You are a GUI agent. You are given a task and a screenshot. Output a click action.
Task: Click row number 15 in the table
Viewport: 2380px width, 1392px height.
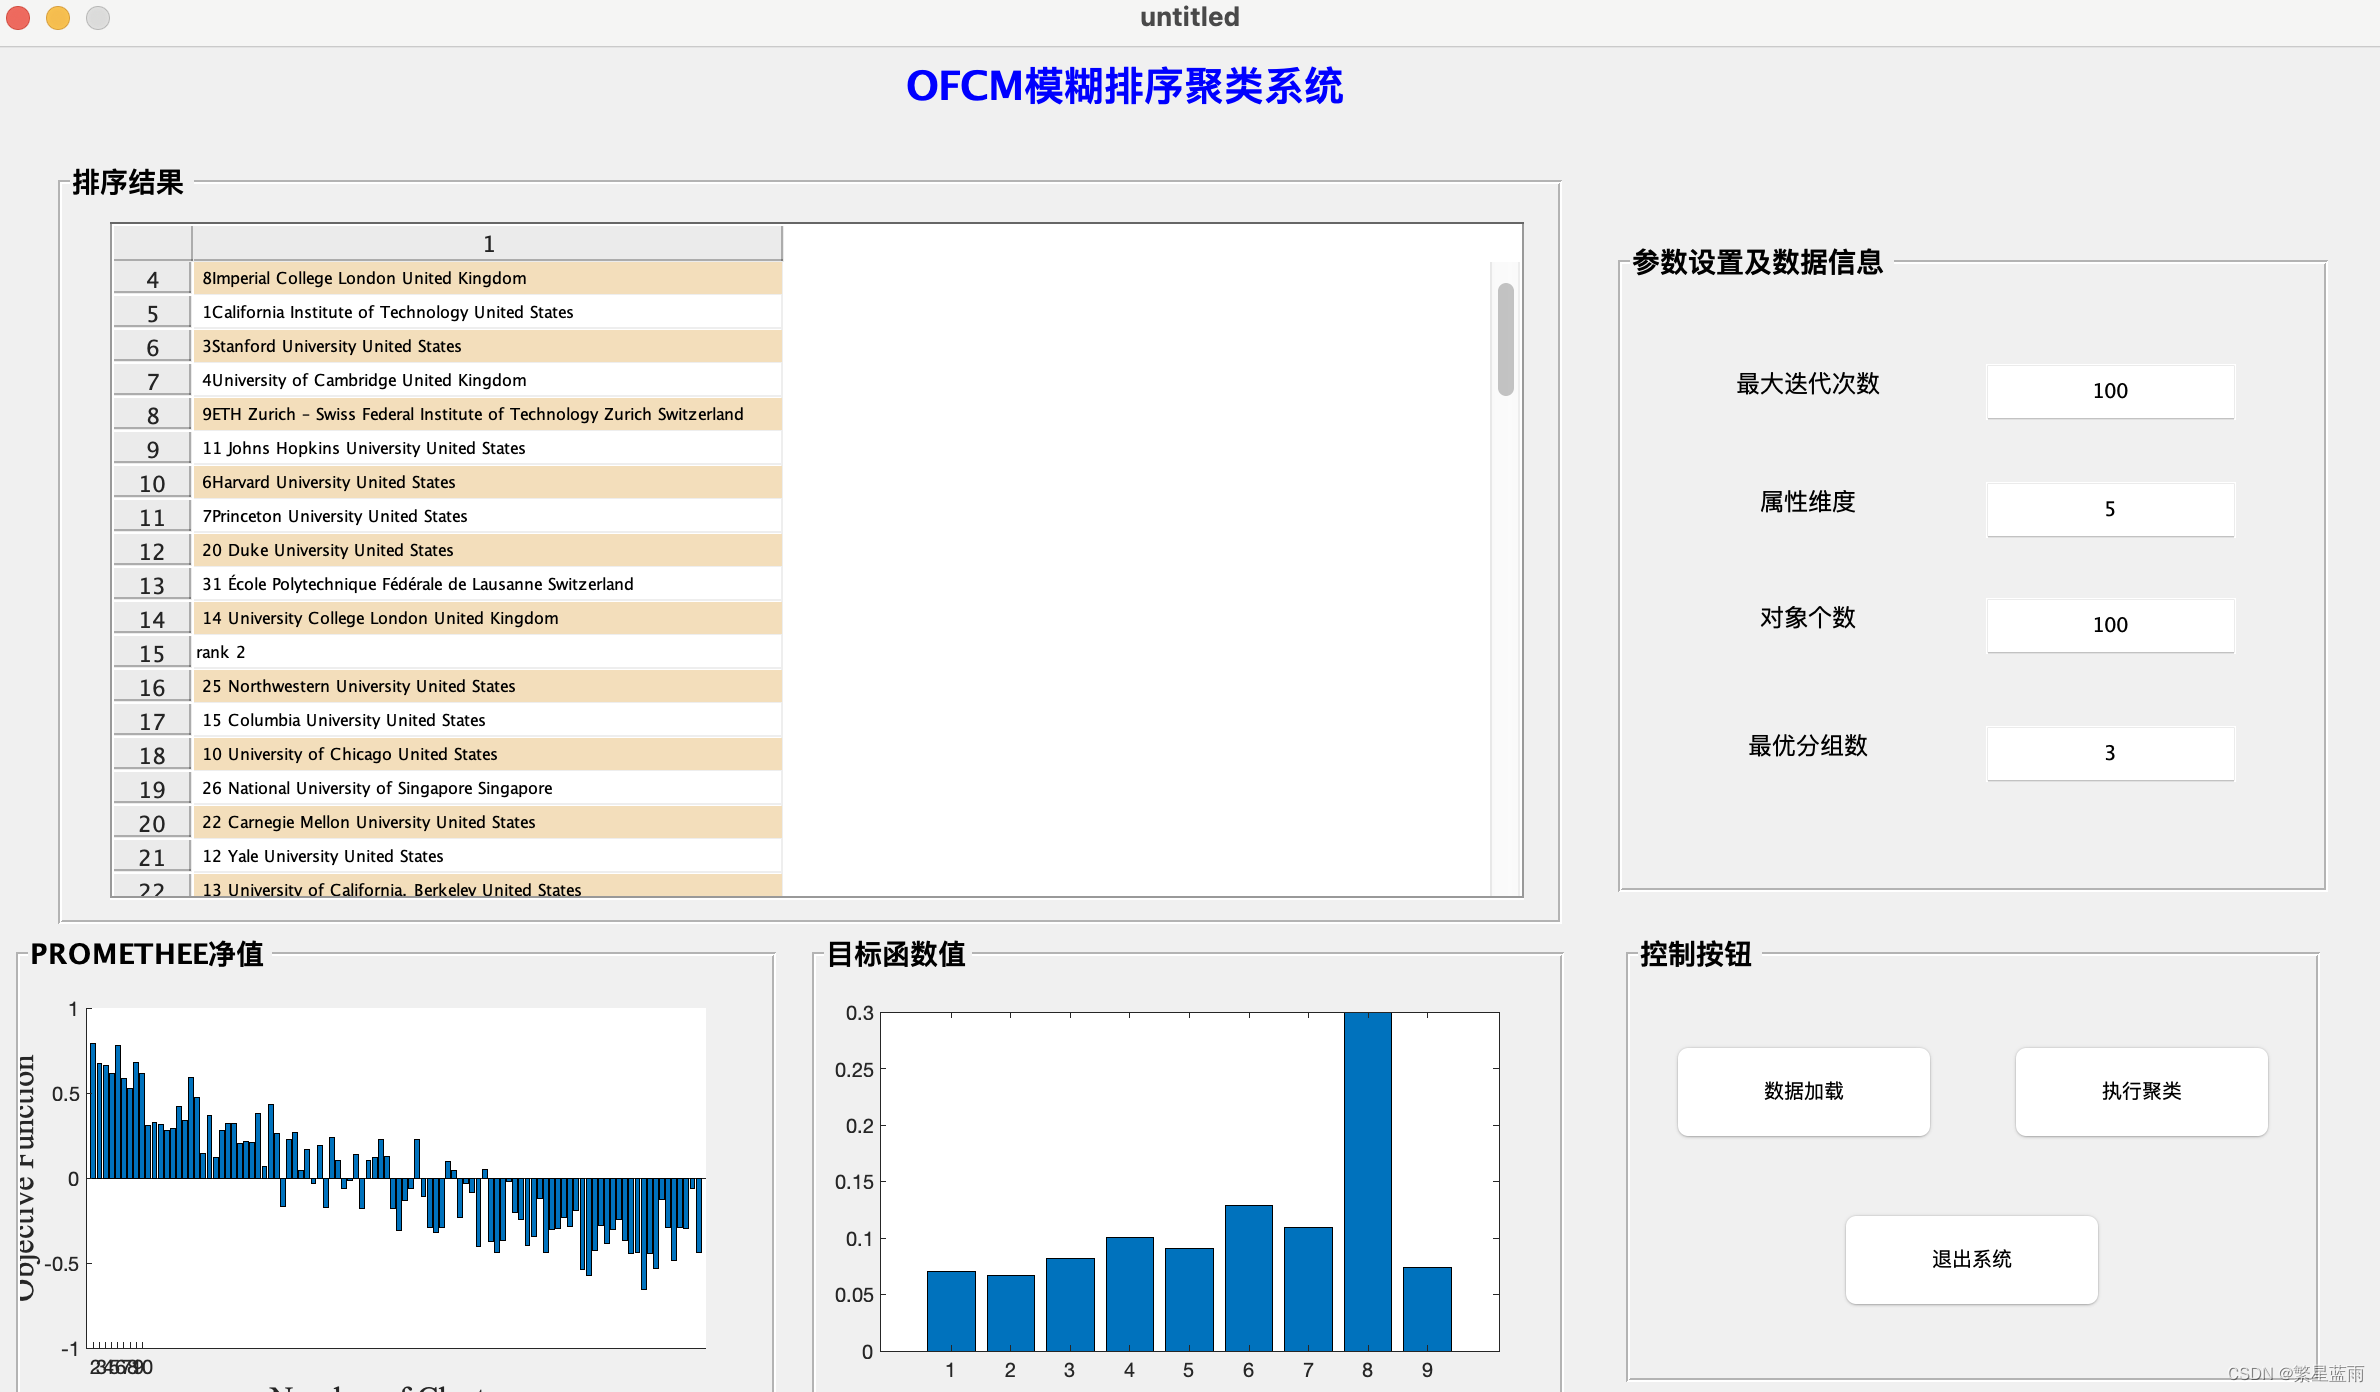151,652
